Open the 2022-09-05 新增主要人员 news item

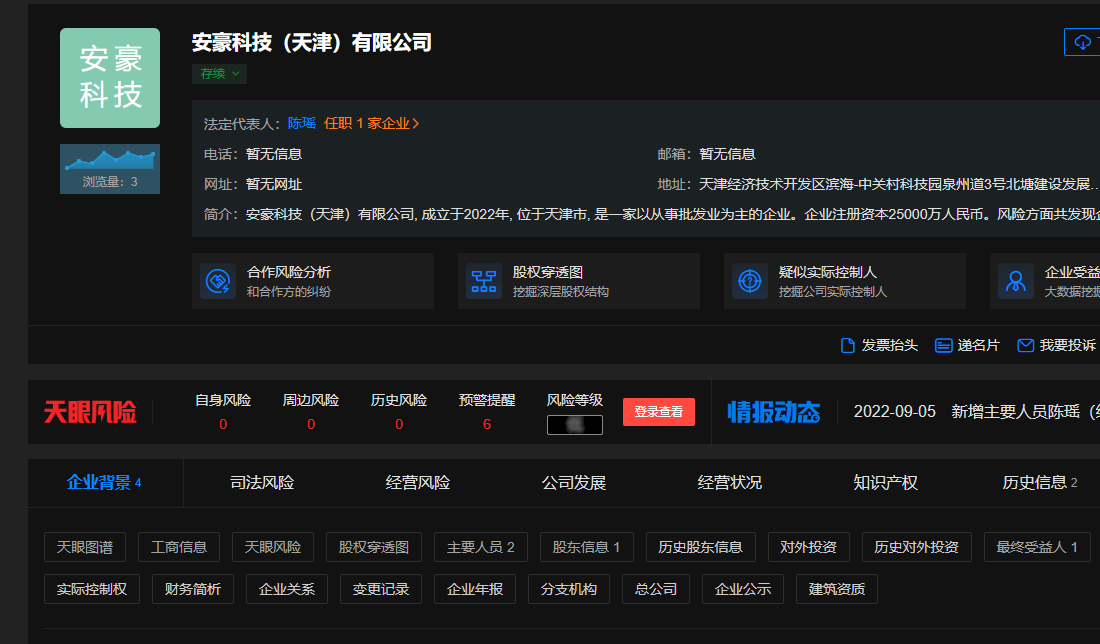[977, 412]
